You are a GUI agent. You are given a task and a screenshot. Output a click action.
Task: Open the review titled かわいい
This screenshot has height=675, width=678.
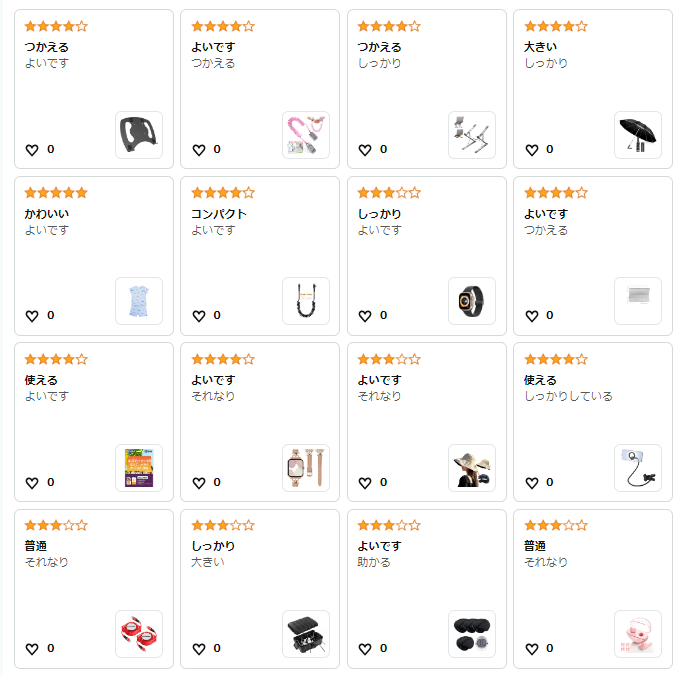click(x=47, y=214)
